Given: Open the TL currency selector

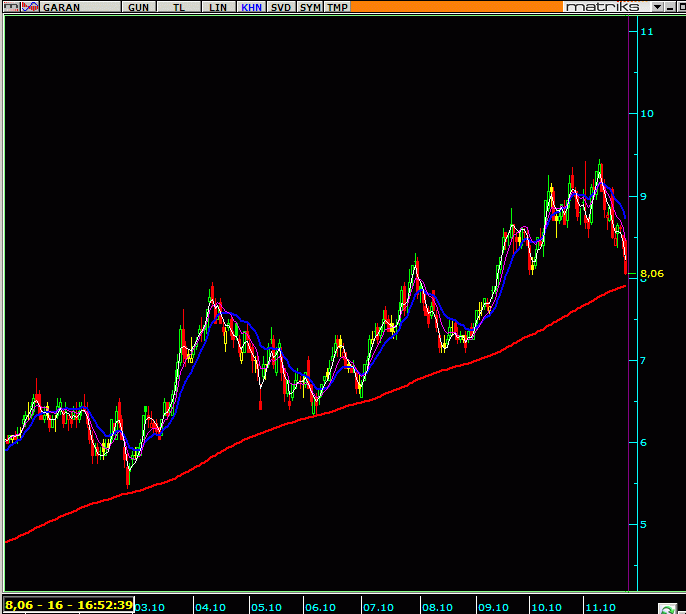Looking at the screenshot, I should click(x=179, y=7).
